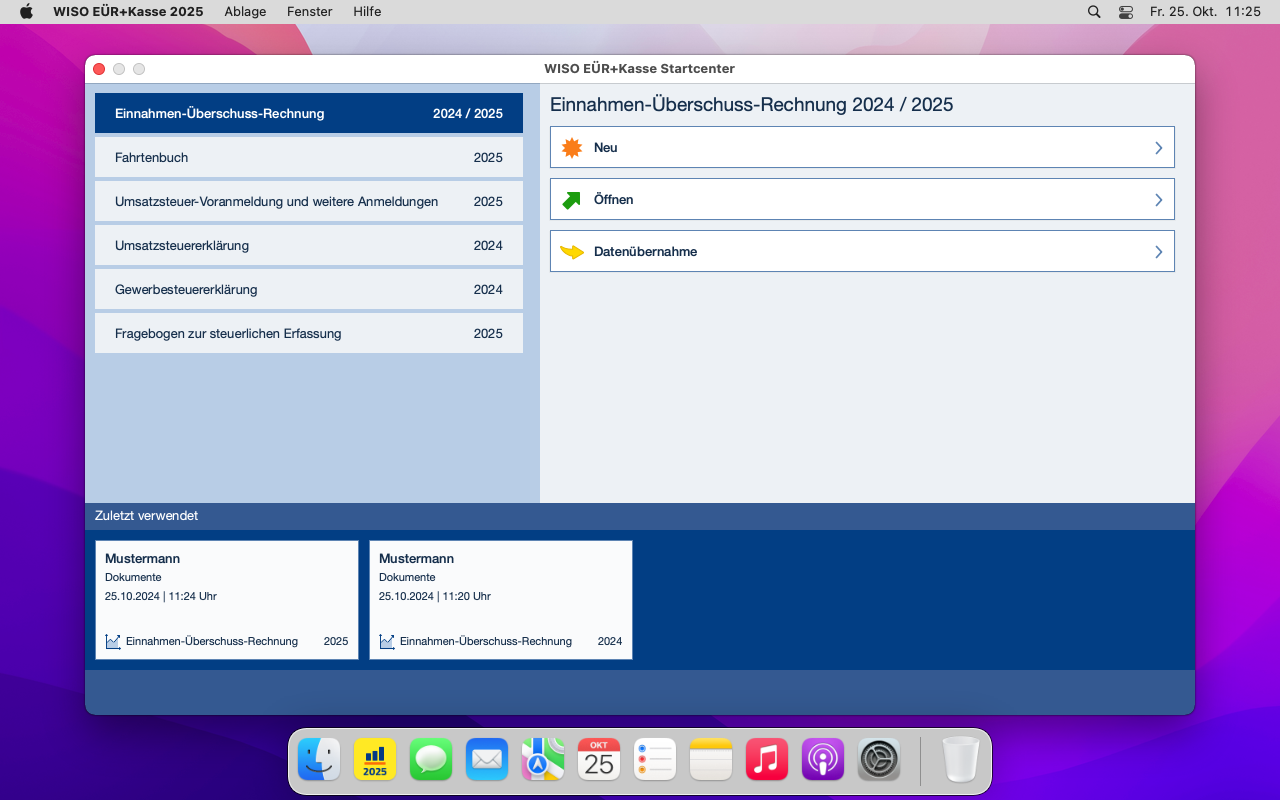Click the yellow arrow Datenübernahme icon

572,252
